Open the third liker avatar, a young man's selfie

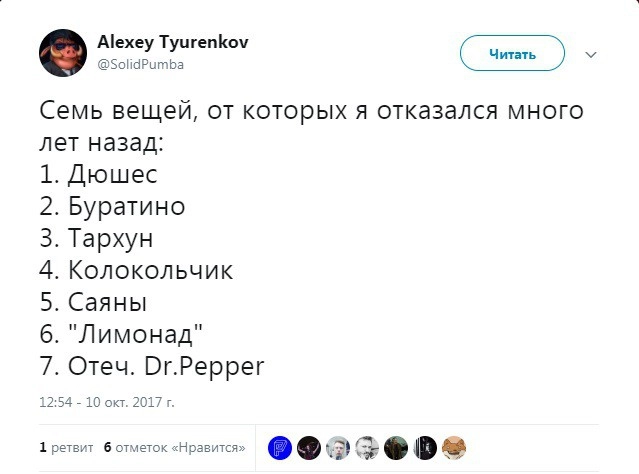pyautogui.click(x=338, y=446)
